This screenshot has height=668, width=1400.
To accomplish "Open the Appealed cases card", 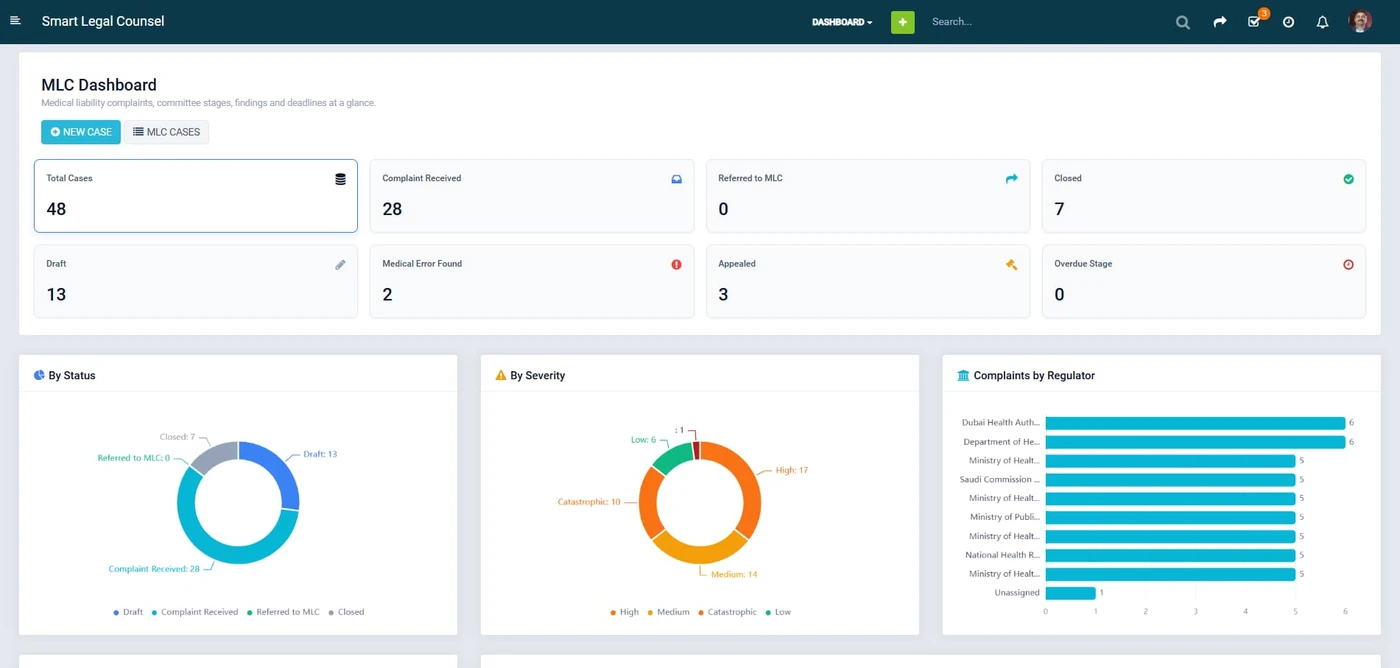I will click(x=868, y=282).
